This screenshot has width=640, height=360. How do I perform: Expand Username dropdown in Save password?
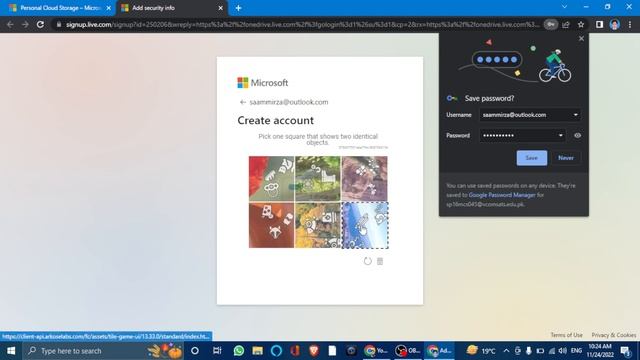tap(576, 115)
